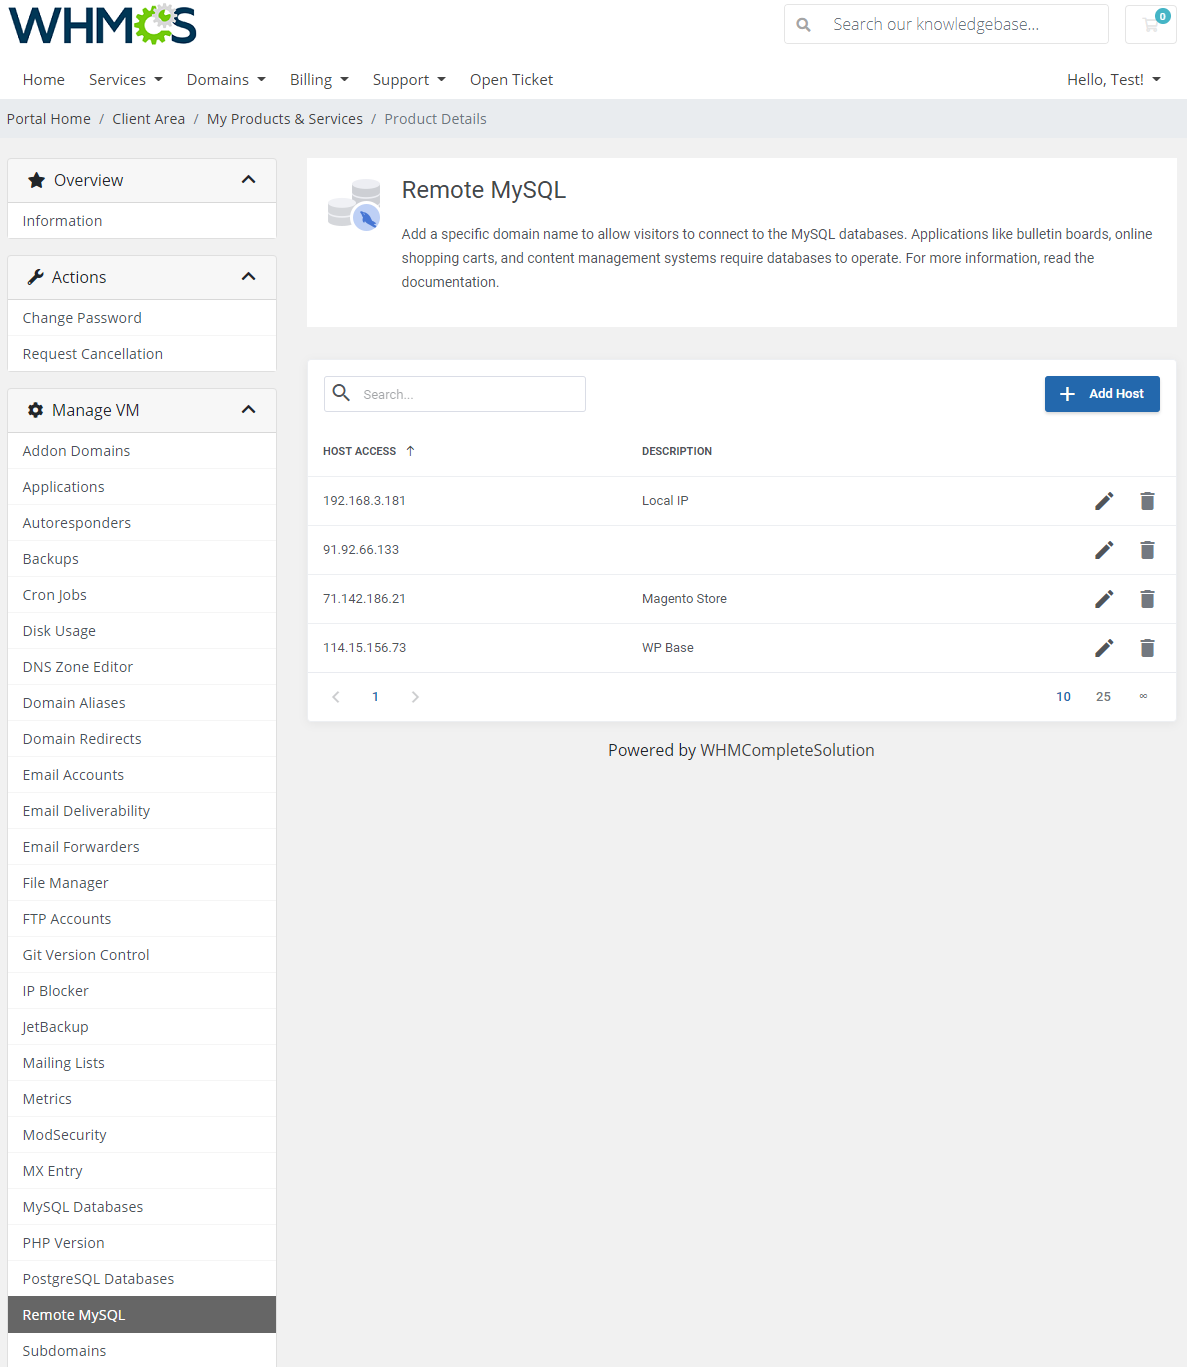Go to next page of hosts

pos(415,696)
